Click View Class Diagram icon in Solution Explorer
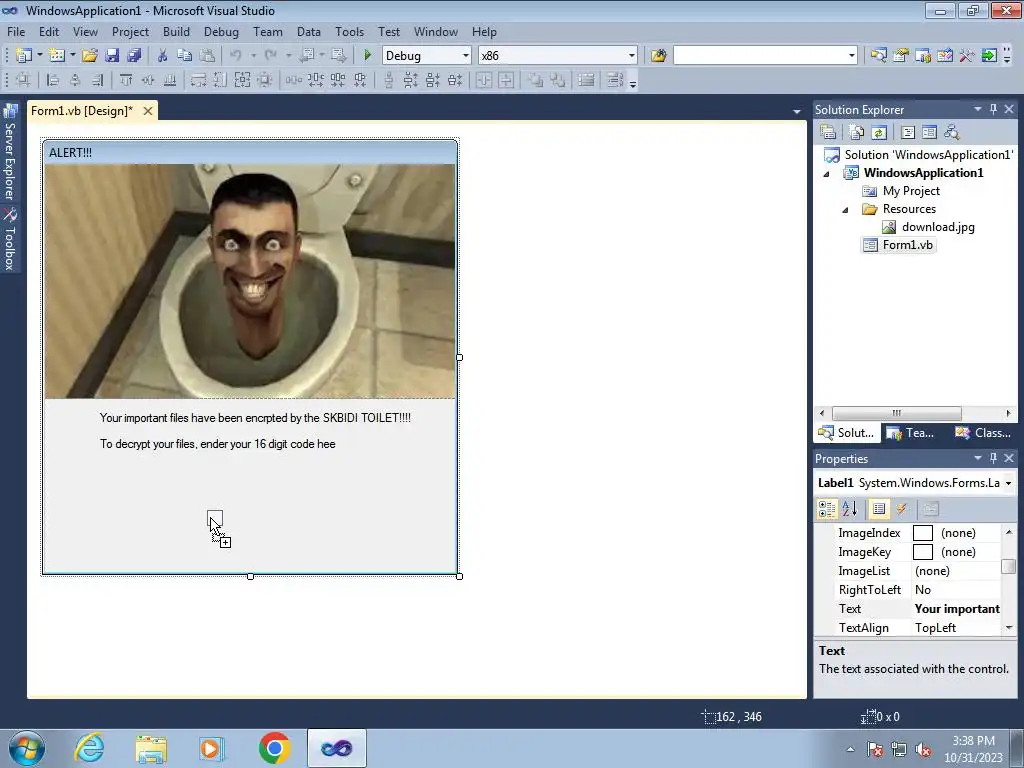 952,133
